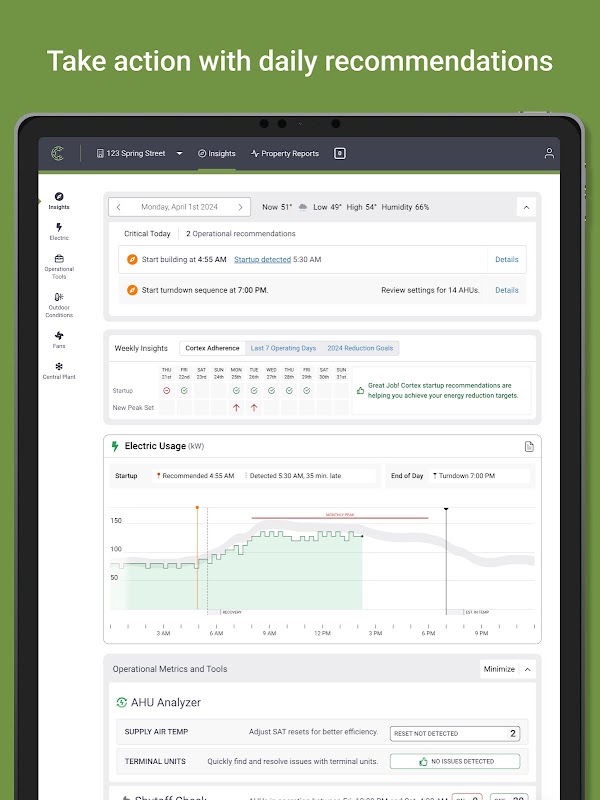Select Insights in the left sidebar
The image size is (600, 800).
pos(59,201)
